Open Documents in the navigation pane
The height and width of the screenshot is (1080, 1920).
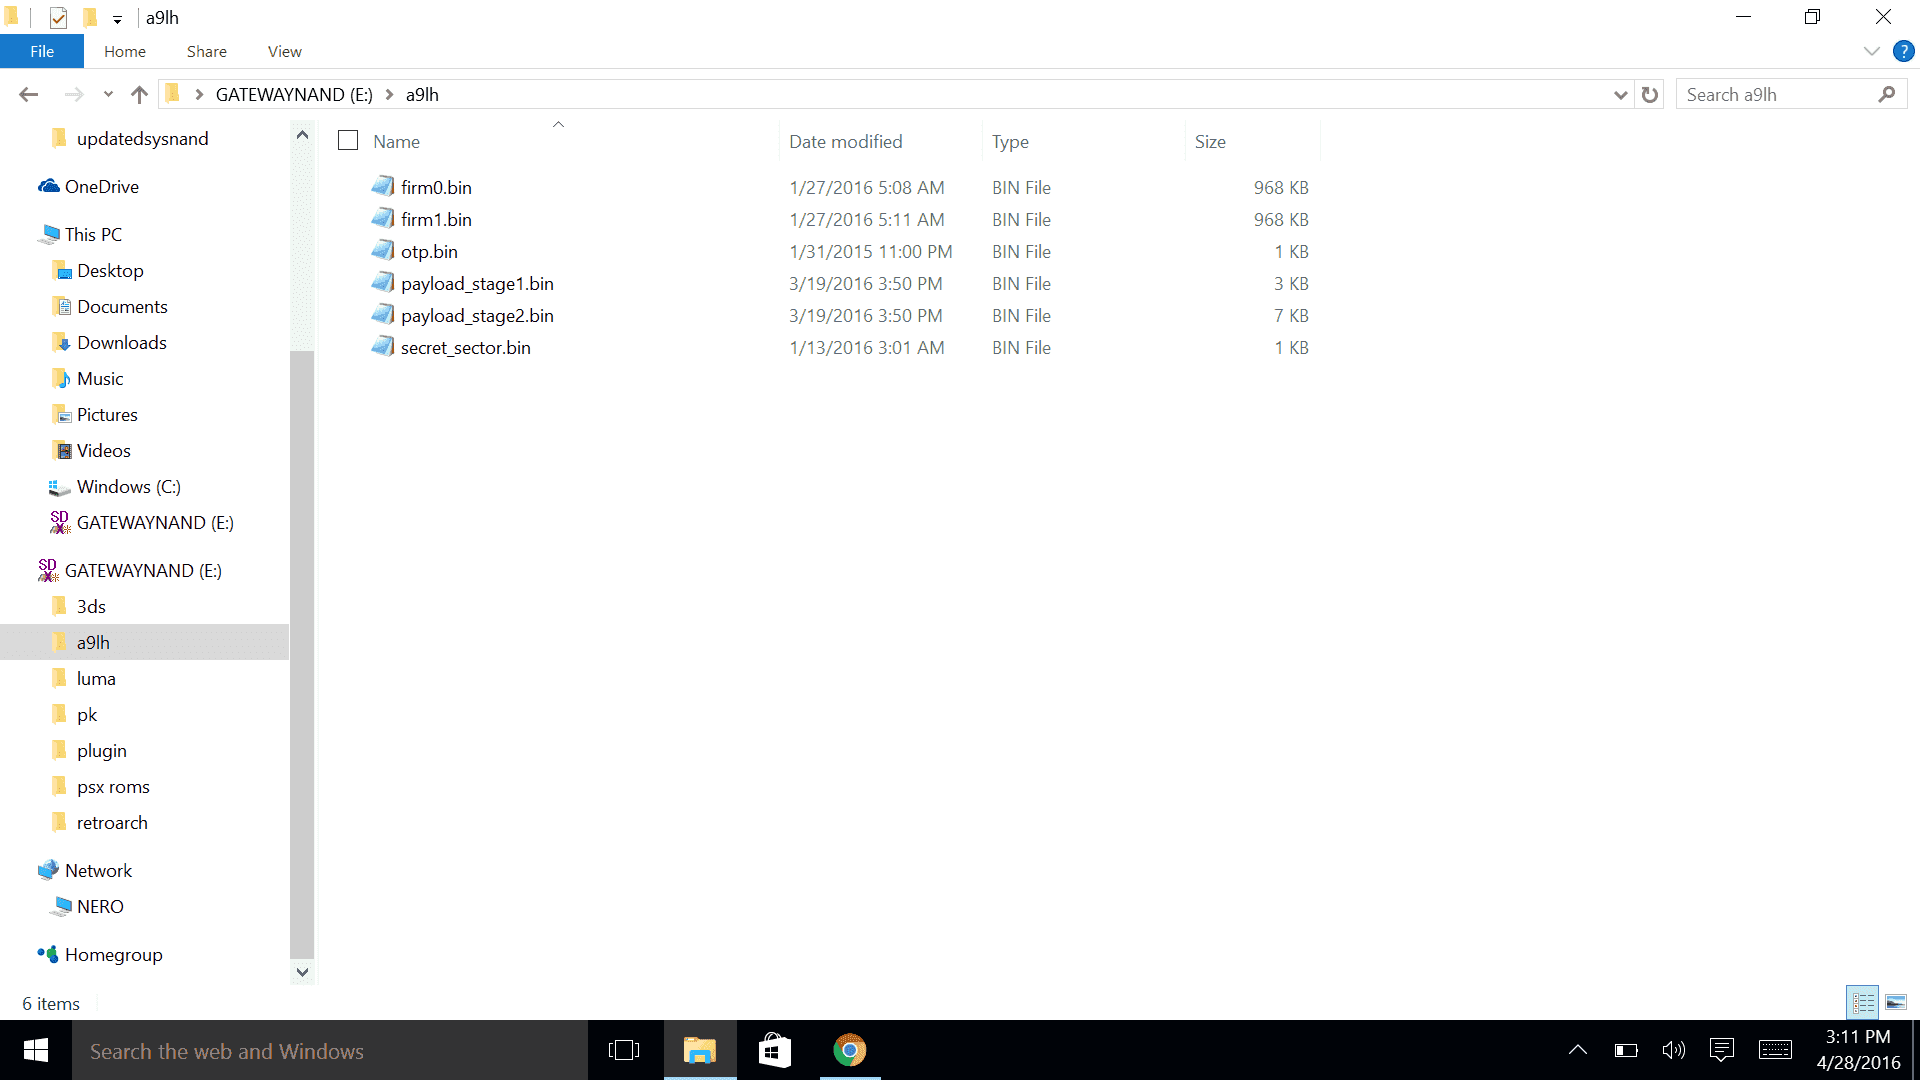click(x=122, y=306)
